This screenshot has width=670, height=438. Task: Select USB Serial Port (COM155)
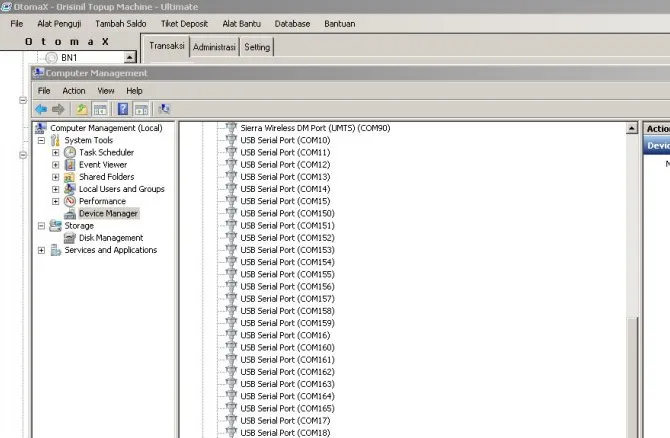[x=287, y=274]
